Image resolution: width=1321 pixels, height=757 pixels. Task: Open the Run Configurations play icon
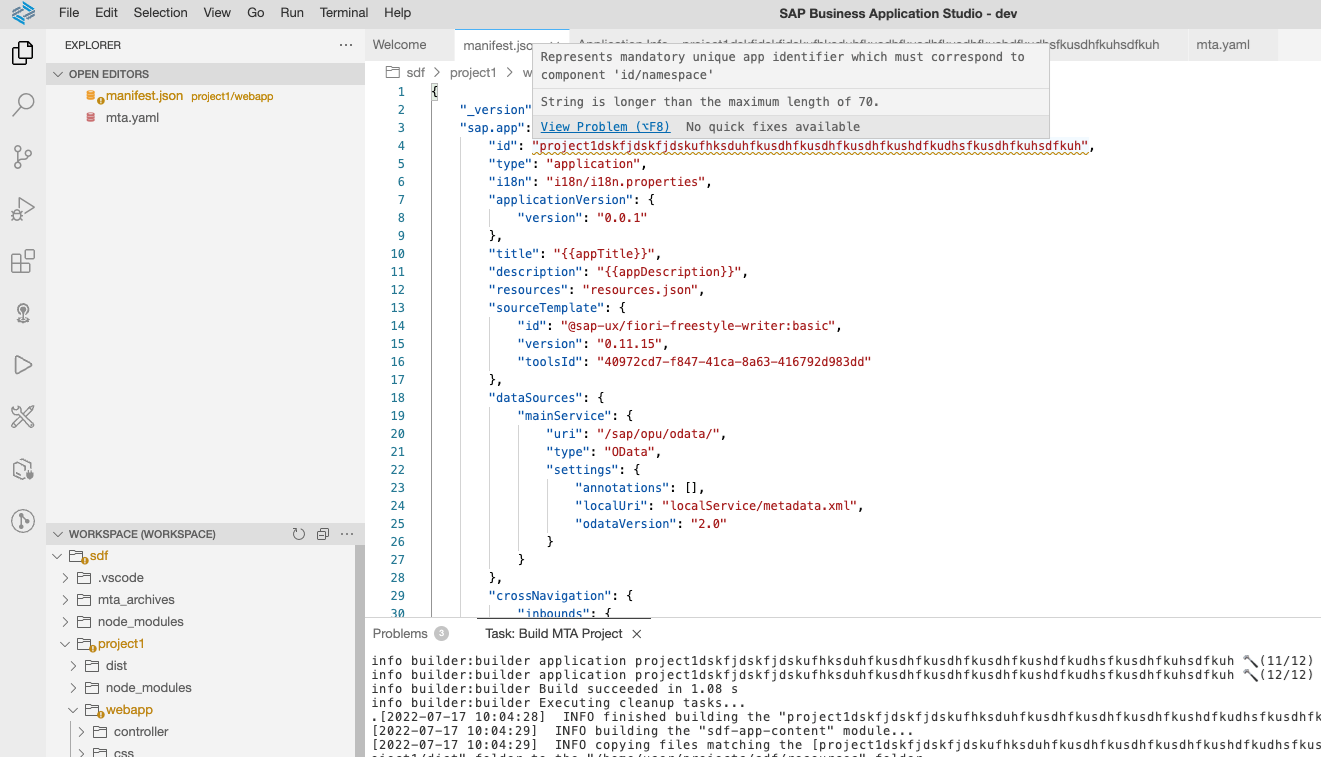pyautogui.click(x=23, y=365)
